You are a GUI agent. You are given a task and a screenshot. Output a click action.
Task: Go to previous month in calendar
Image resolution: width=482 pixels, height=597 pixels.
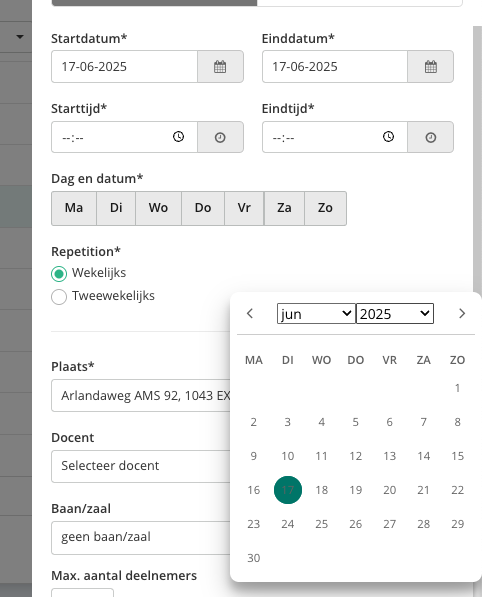pyautogui.click(x=250, y=314)
